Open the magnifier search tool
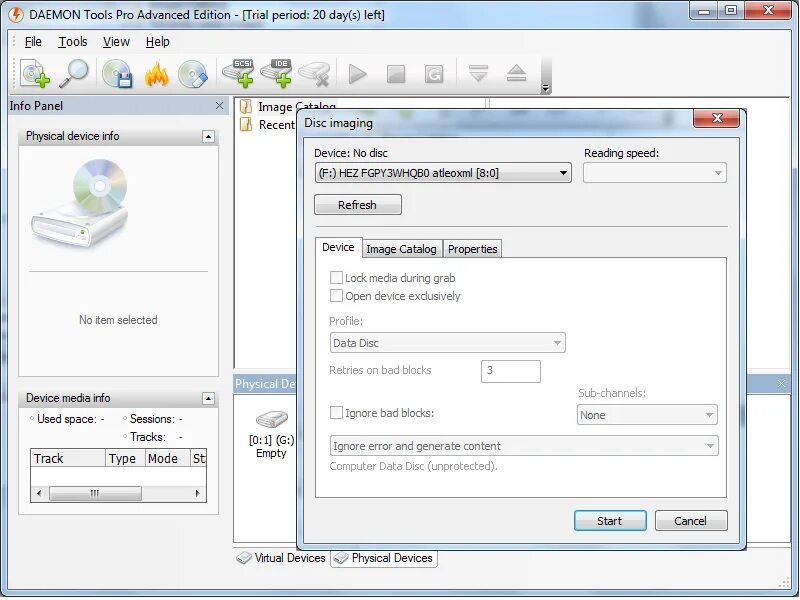The image size is (800, 600). [x=74, y=74]
